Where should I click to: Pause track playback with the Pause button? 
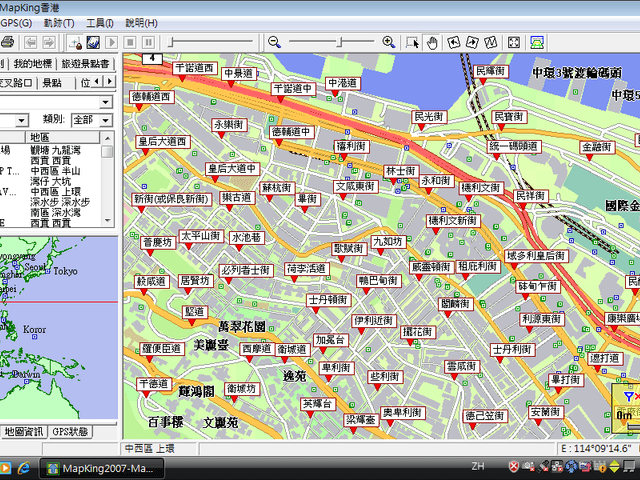148,42
